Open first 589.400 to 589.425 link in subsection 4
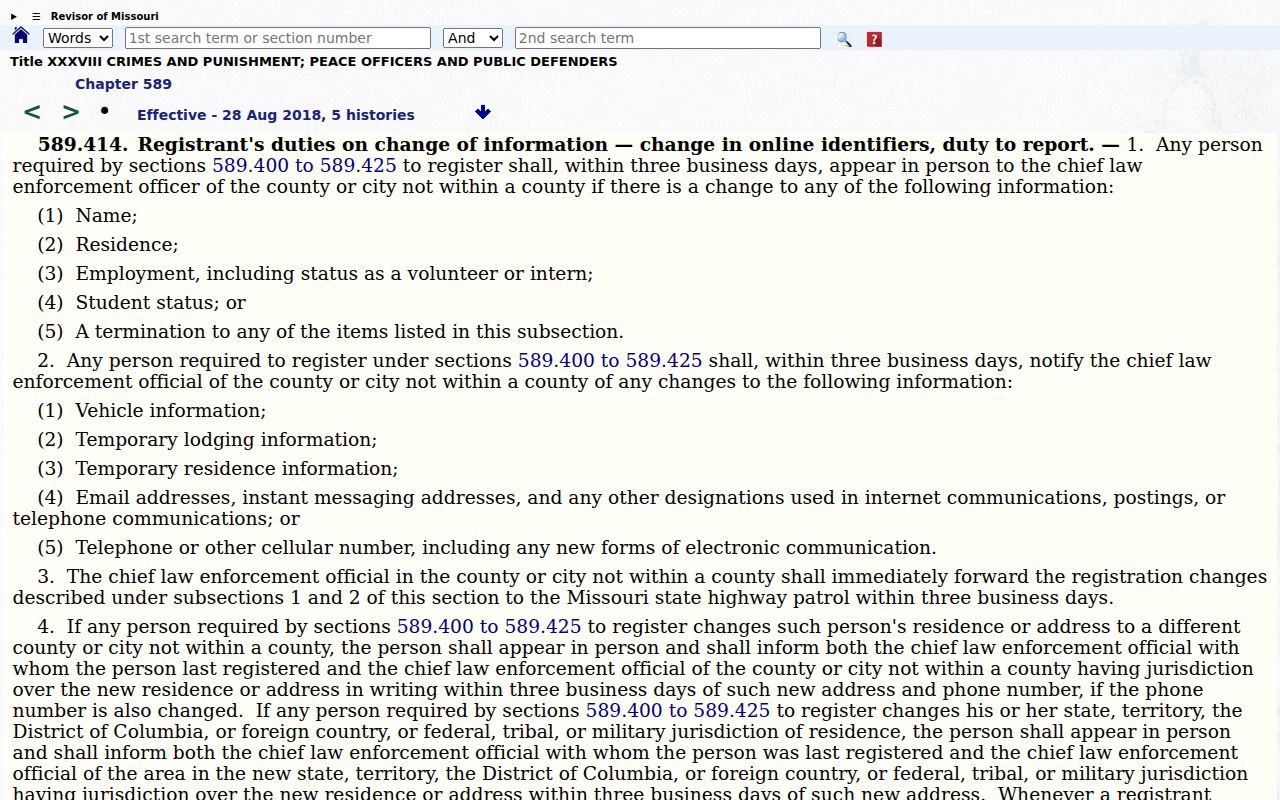This screenshot has height=800, width=1280. point(489,627)
